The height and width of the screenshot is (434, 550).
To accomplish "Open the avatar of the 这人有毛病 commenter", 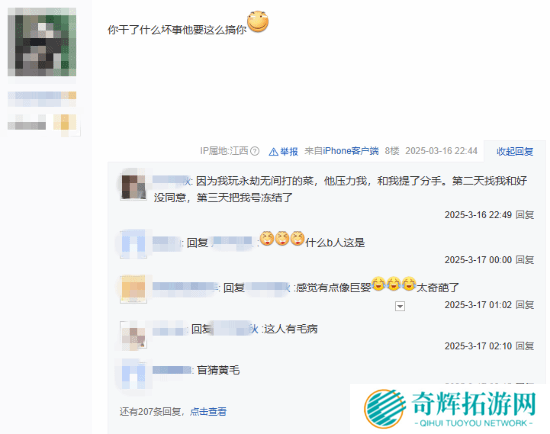I will tap(133, 336).
